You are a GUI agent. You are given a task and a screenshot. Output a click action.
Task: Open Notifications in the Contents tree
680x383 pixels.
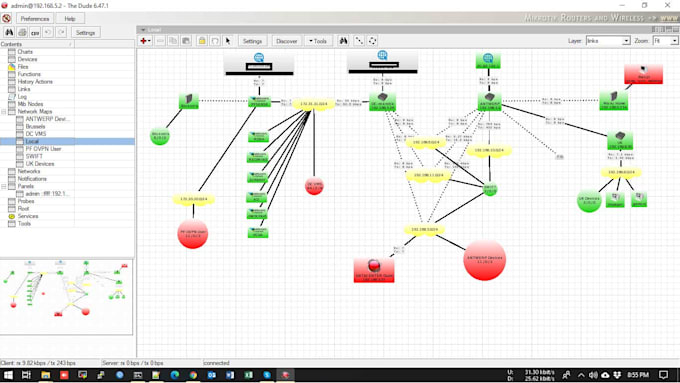tap(32, 179)
